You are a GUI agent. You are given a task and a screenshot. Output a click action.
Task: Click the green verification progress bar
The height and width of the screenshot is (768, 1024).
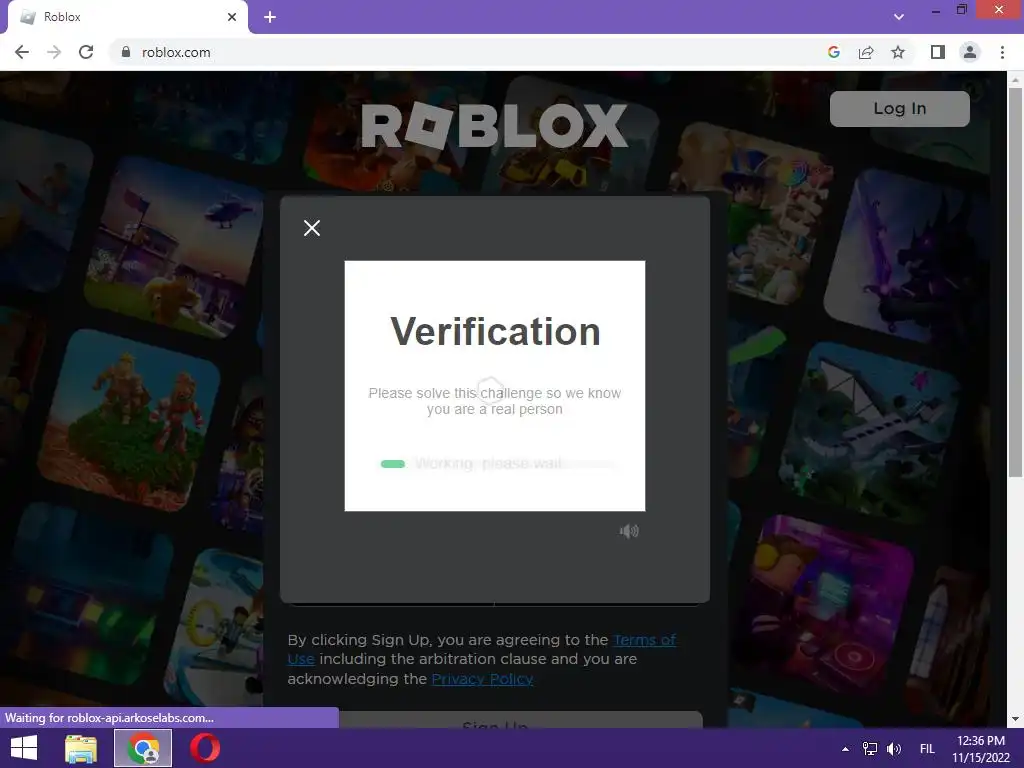(x=392, y=464)
